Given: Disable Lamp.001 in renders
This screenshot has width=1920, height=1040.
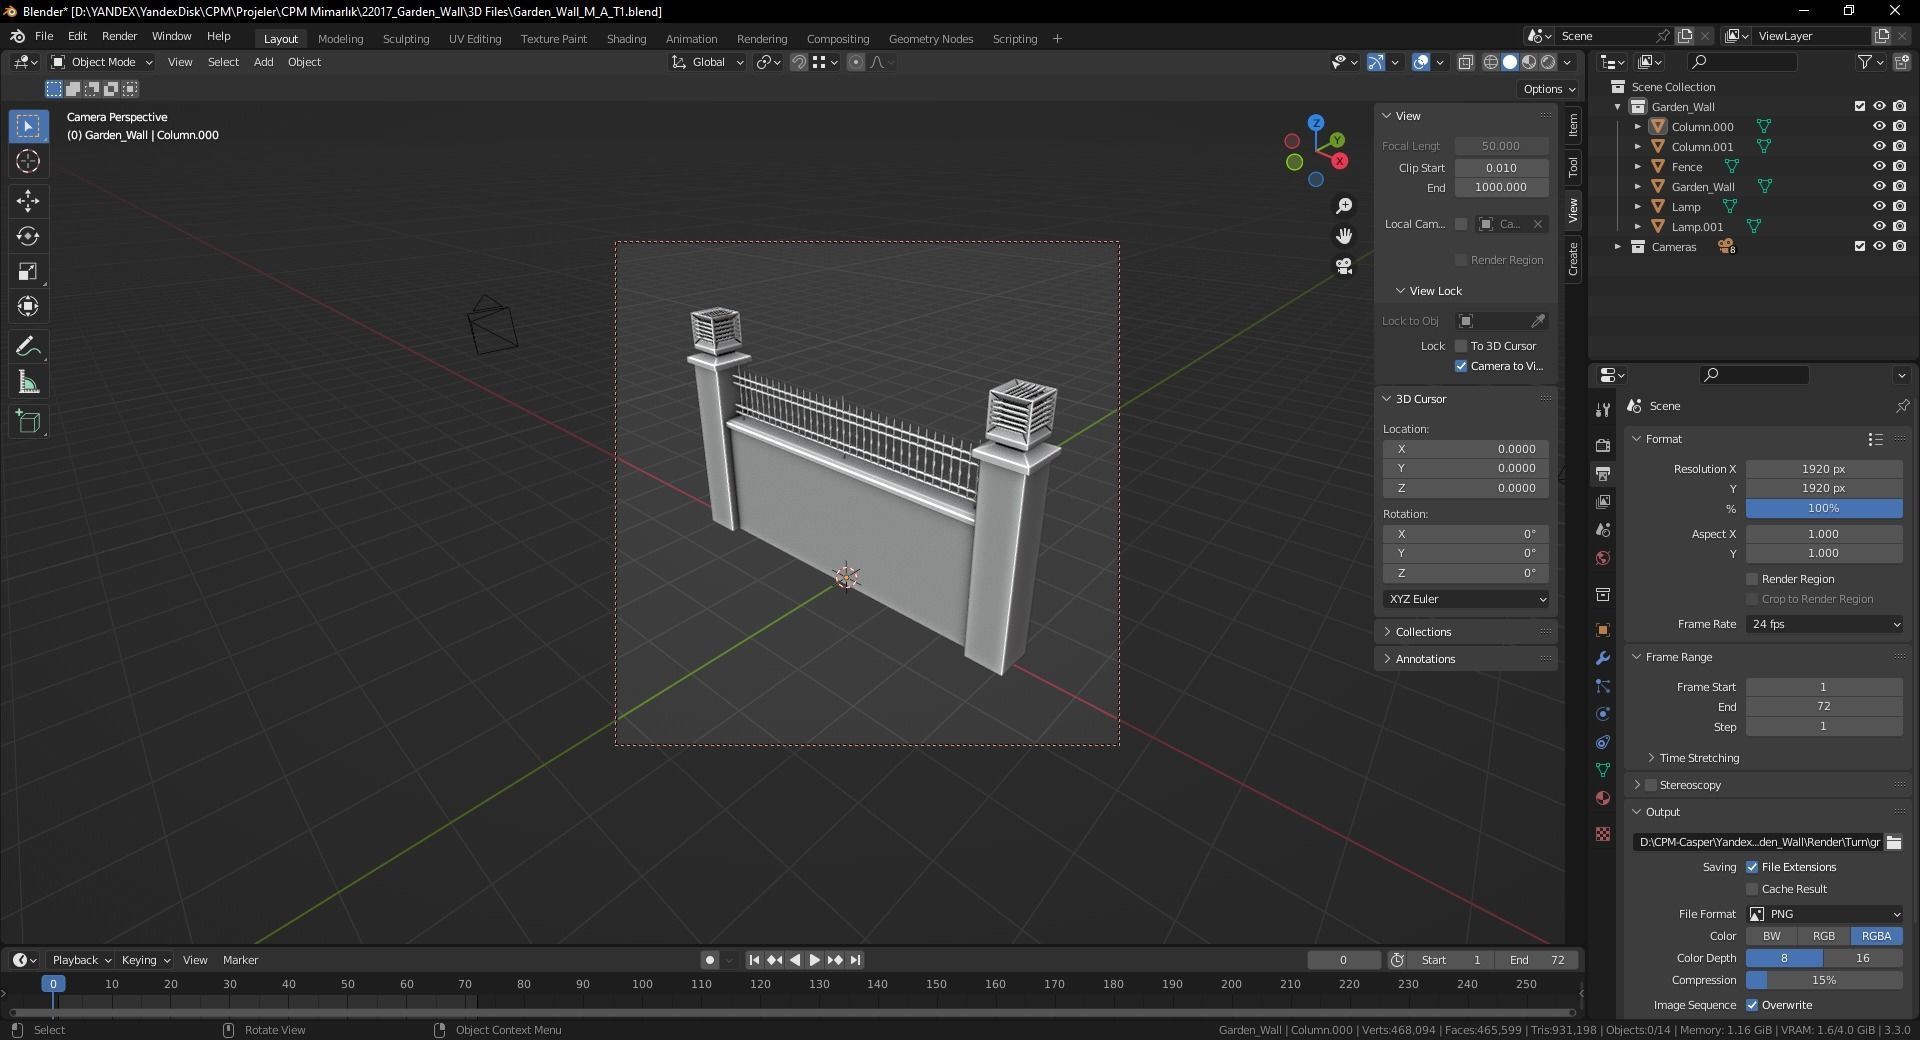Looking at the screenshot, I should (x=1899, y=227).
